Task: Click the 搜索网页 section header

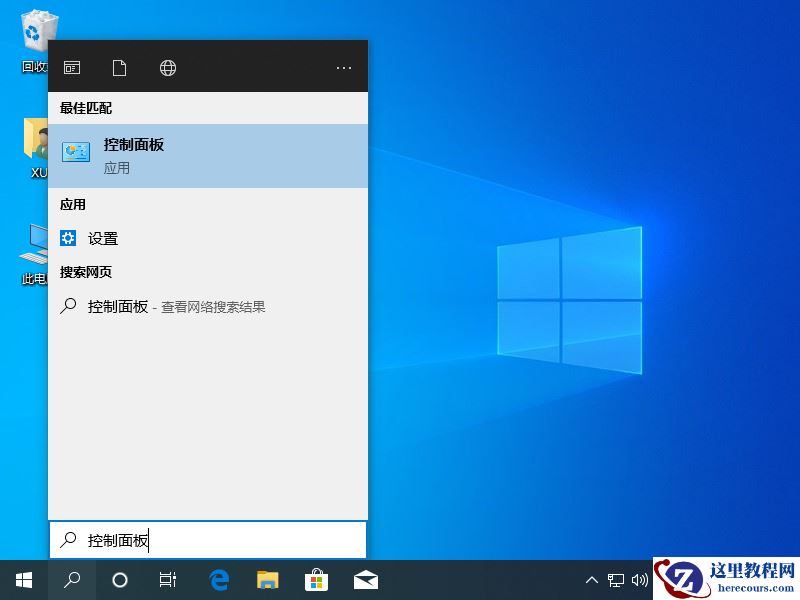Action: pos(84,272)
